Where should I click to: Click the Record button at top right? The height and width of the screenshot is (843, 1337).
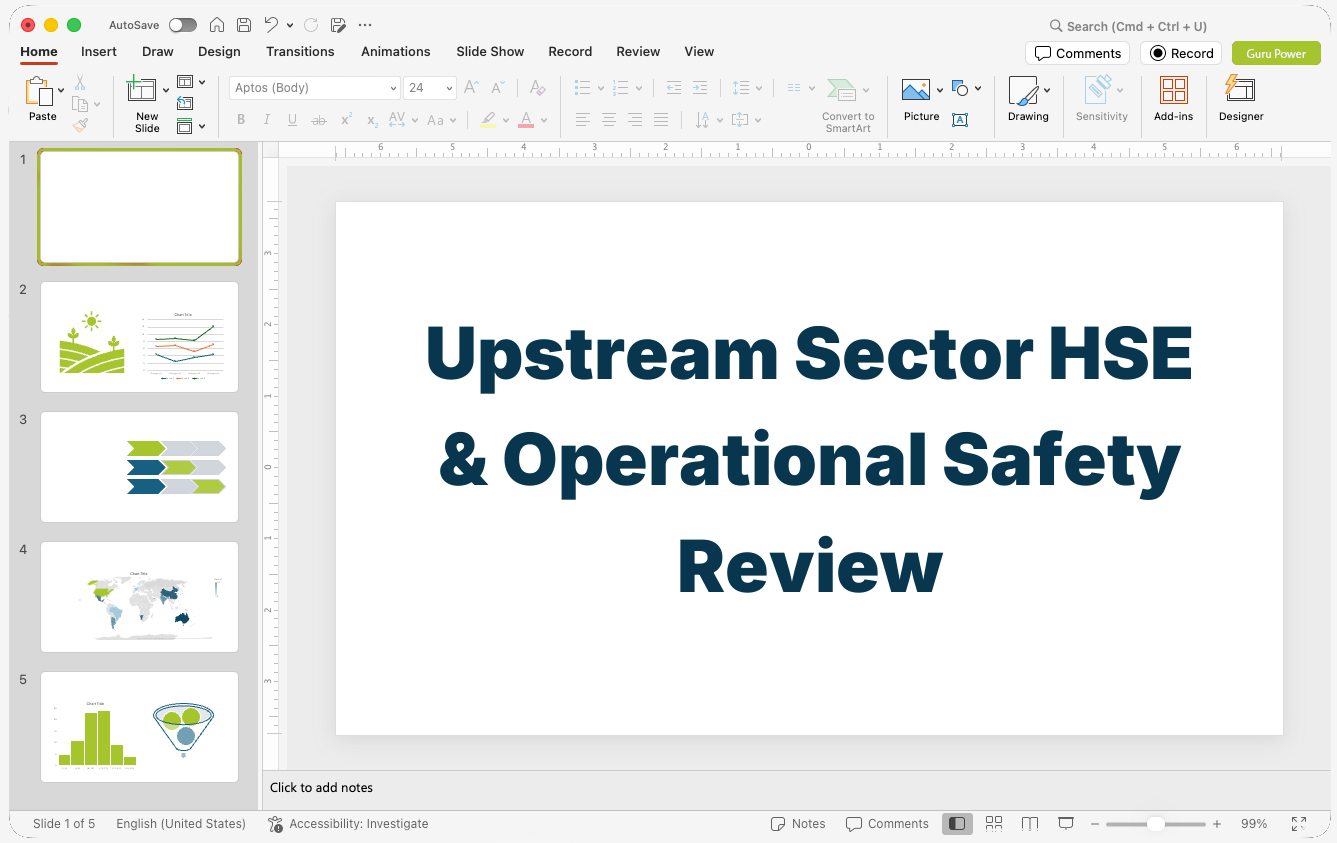[1181, 53]
